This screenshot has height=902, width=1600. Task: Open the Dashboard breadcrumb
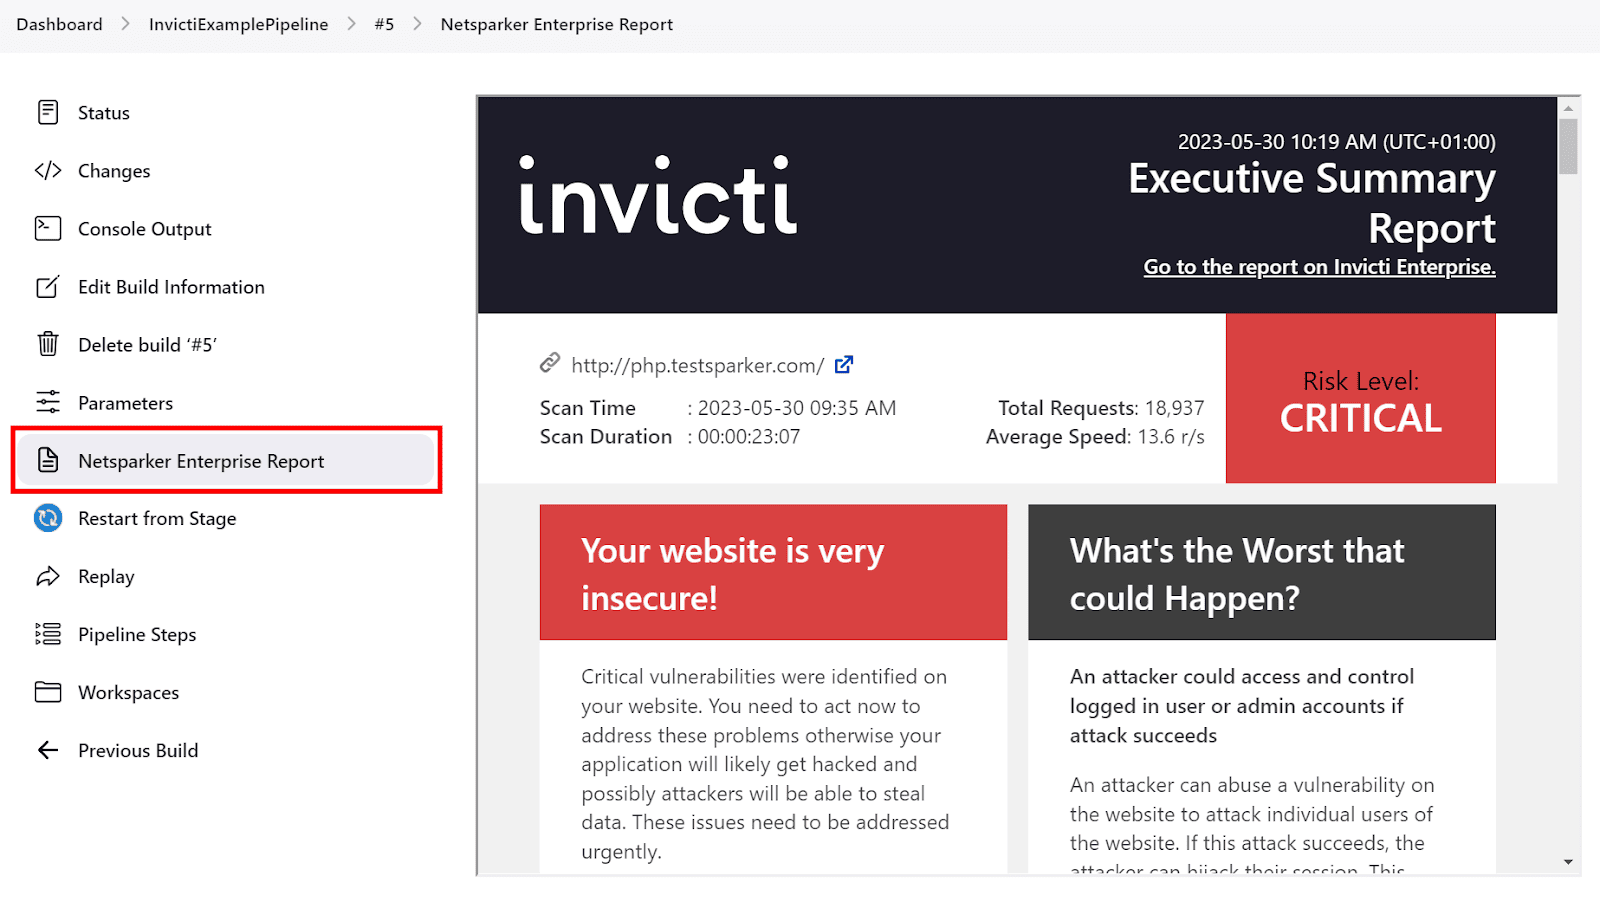(58, 24)
